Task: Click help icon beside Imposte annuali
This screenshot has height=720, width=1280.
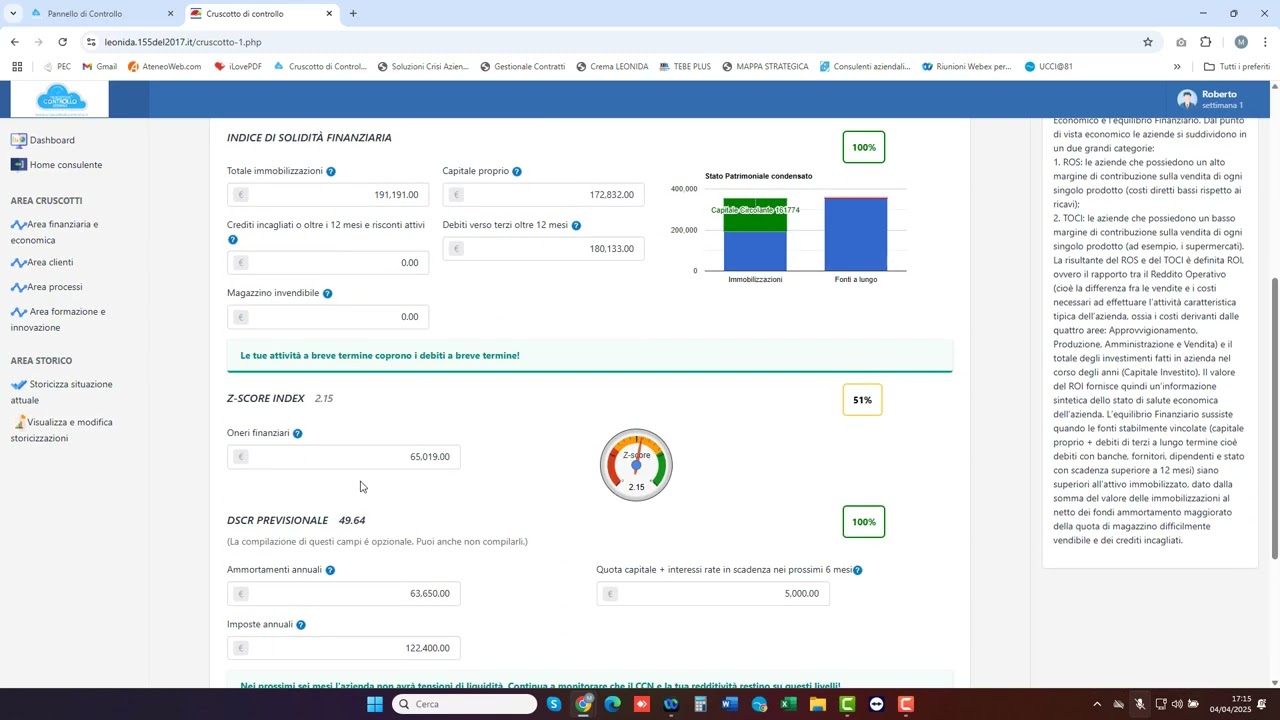Action: click(x=301, y=625)
